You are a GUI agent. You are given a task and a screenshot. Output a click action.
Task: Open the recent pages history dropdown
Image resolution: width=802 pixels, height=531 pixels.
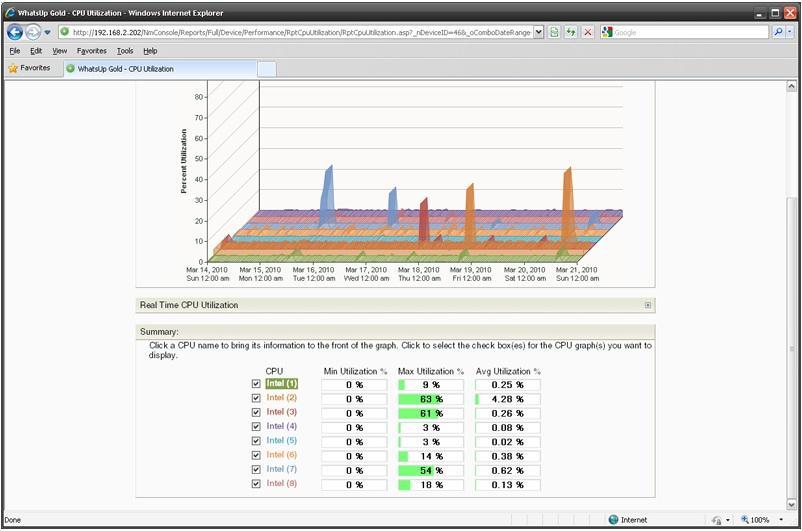pyautogui.click(x=47, y=32)
